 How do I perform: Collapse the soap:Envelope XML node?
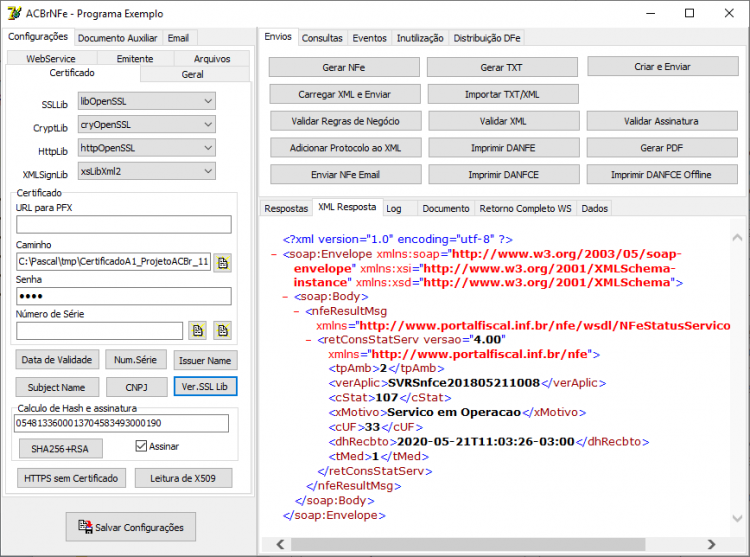coord(274,254)
